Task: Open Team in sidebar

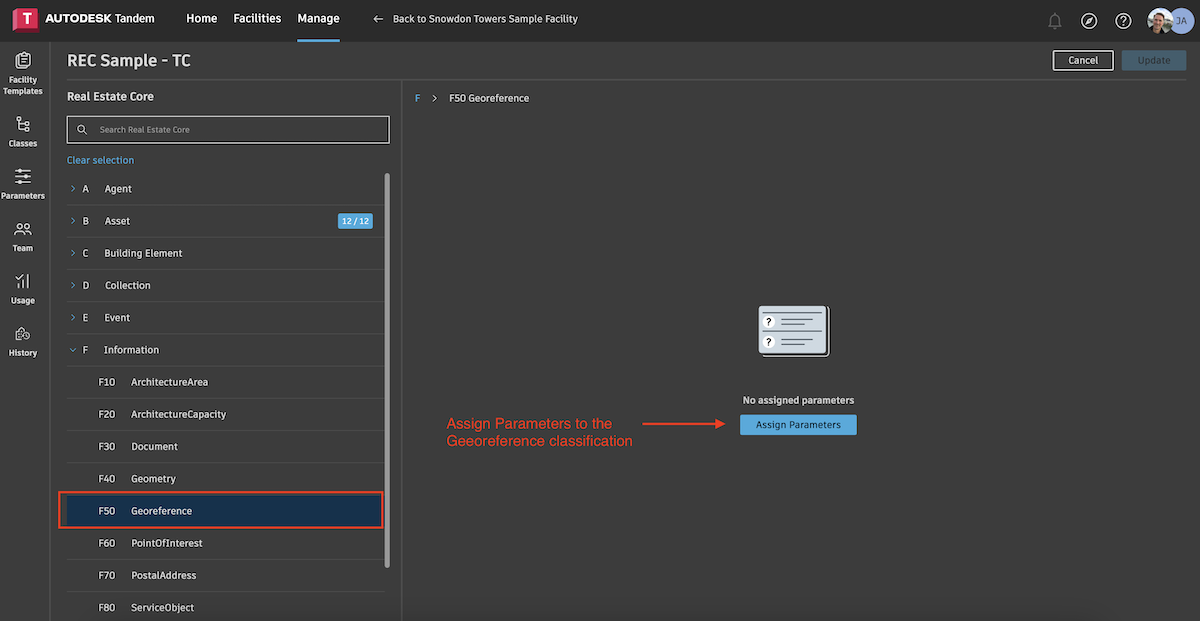Action: [x=23, y=237]
